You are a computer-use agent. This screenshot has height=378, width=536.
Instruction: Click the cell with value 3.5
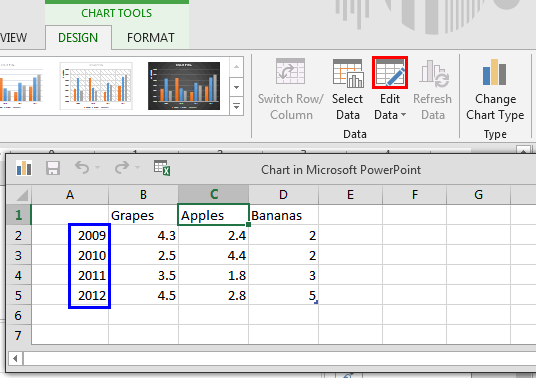[x=143, y=275]
